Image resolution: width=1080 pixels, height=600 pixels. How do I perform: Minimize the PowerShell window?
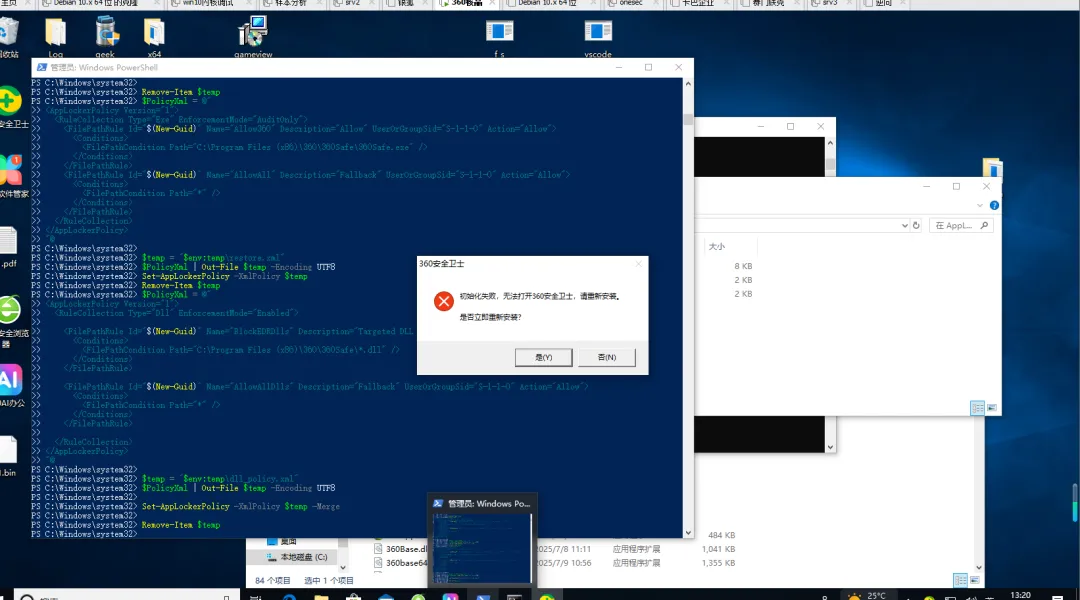tap(619, 68)
